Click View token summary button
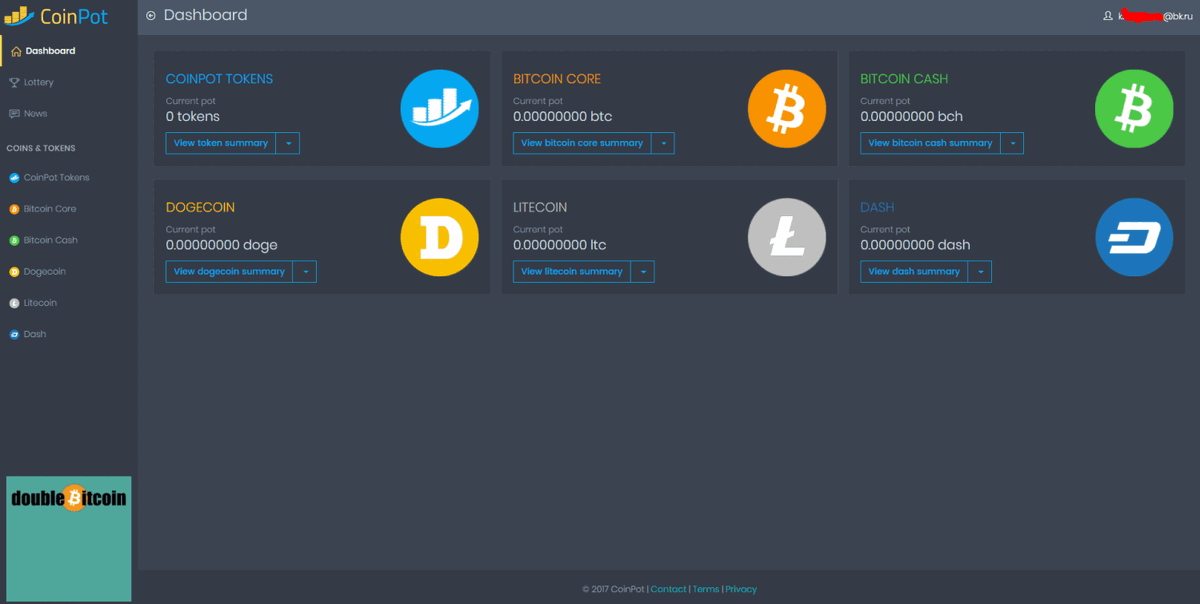The image size is (1200, 604). click(221, 143)
